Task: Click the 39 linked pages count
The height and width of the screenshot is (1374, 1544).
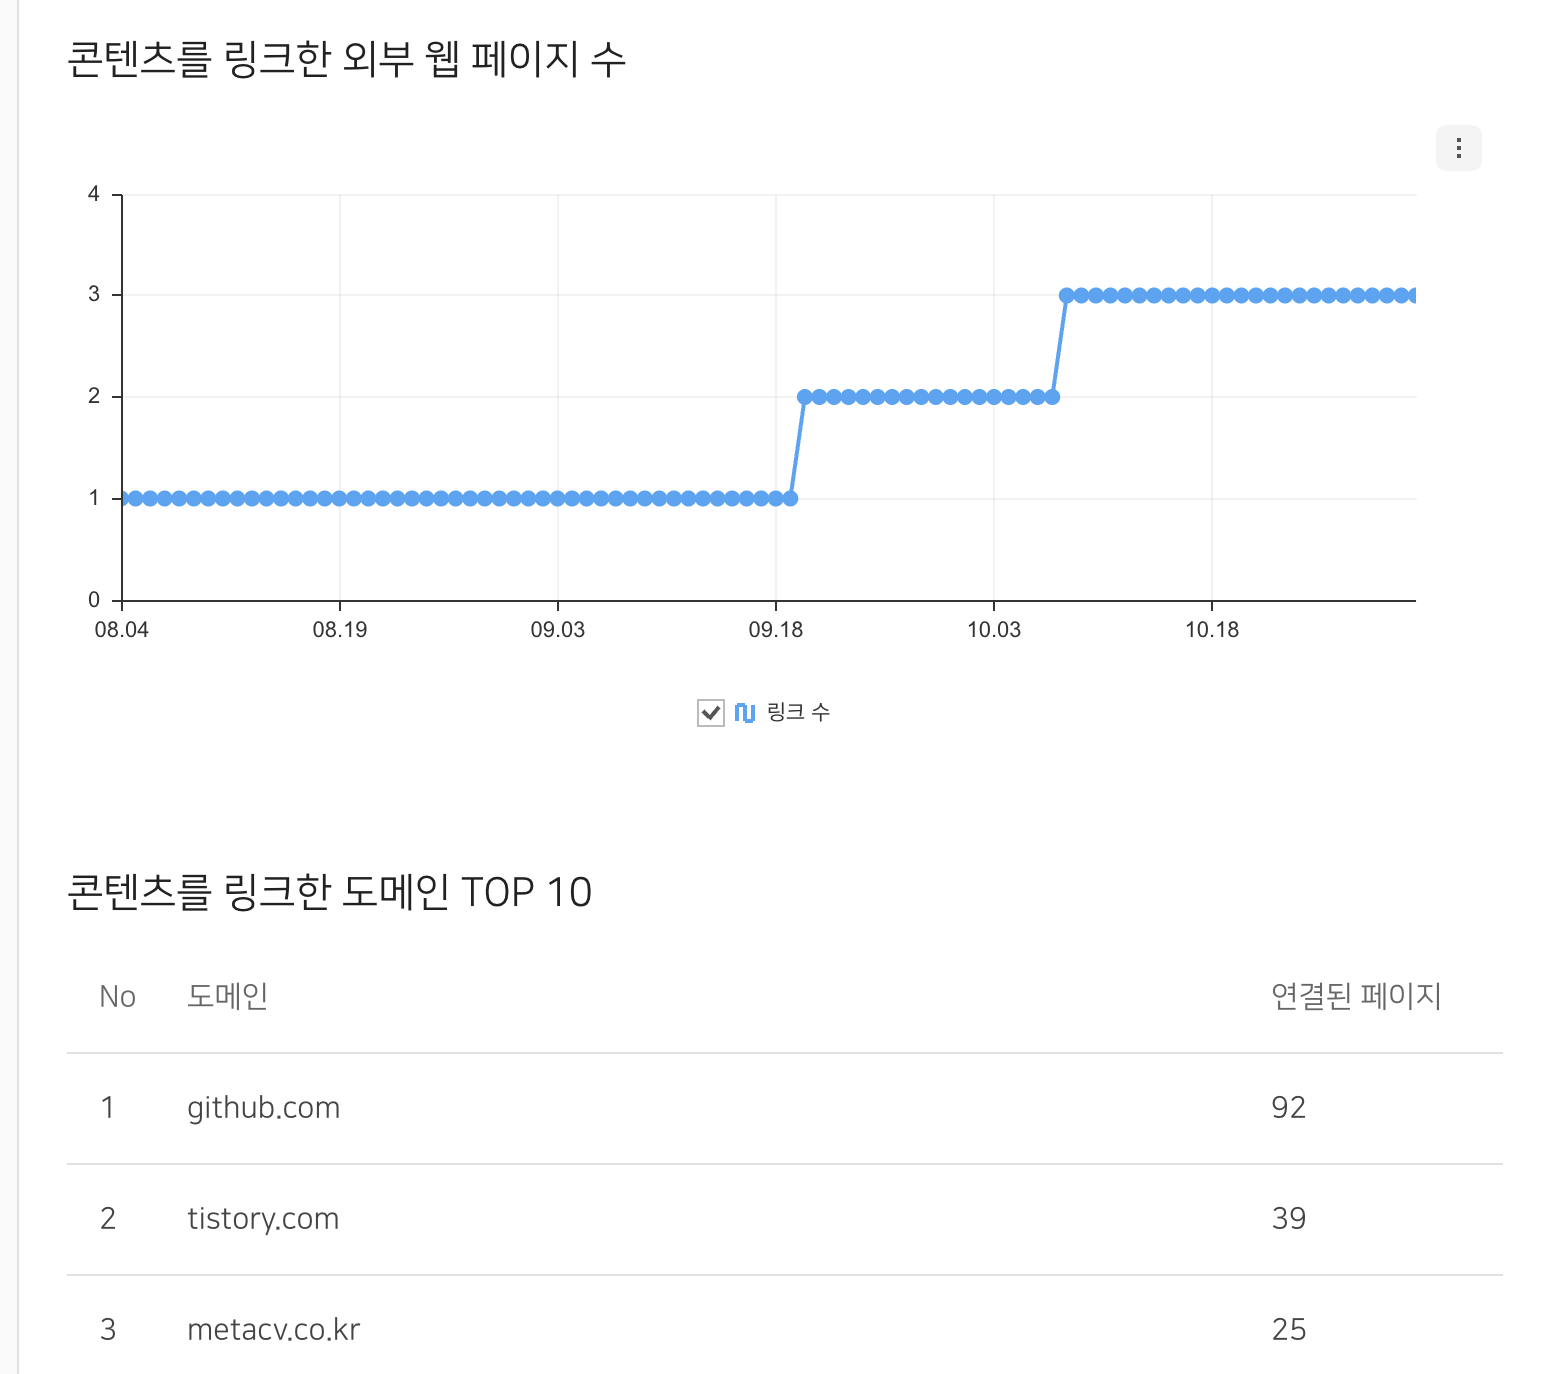Action: click(x=1288, y=1219)
